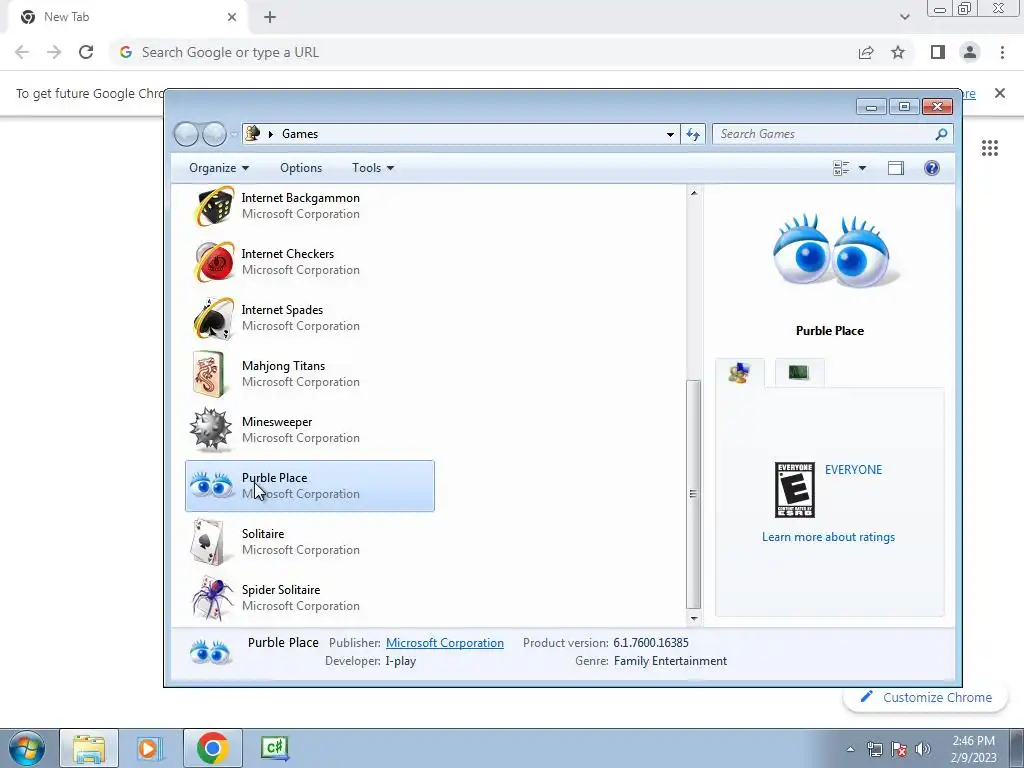The image size is (1024, 768).
Task: Select the Mahjong Titans tile icon
Action: (x=209, y=374)
